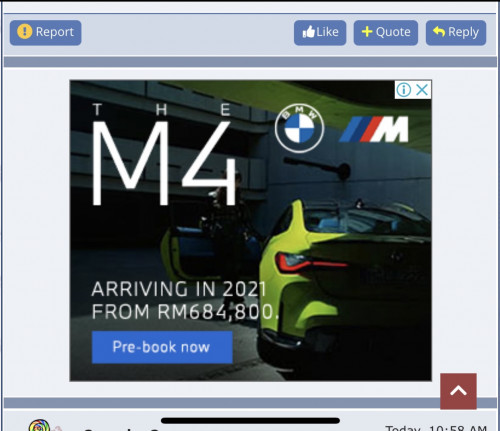This screenshot has width=500, height=431.
Task: Jump to top with red chevron button
Action: pos(458,391)
